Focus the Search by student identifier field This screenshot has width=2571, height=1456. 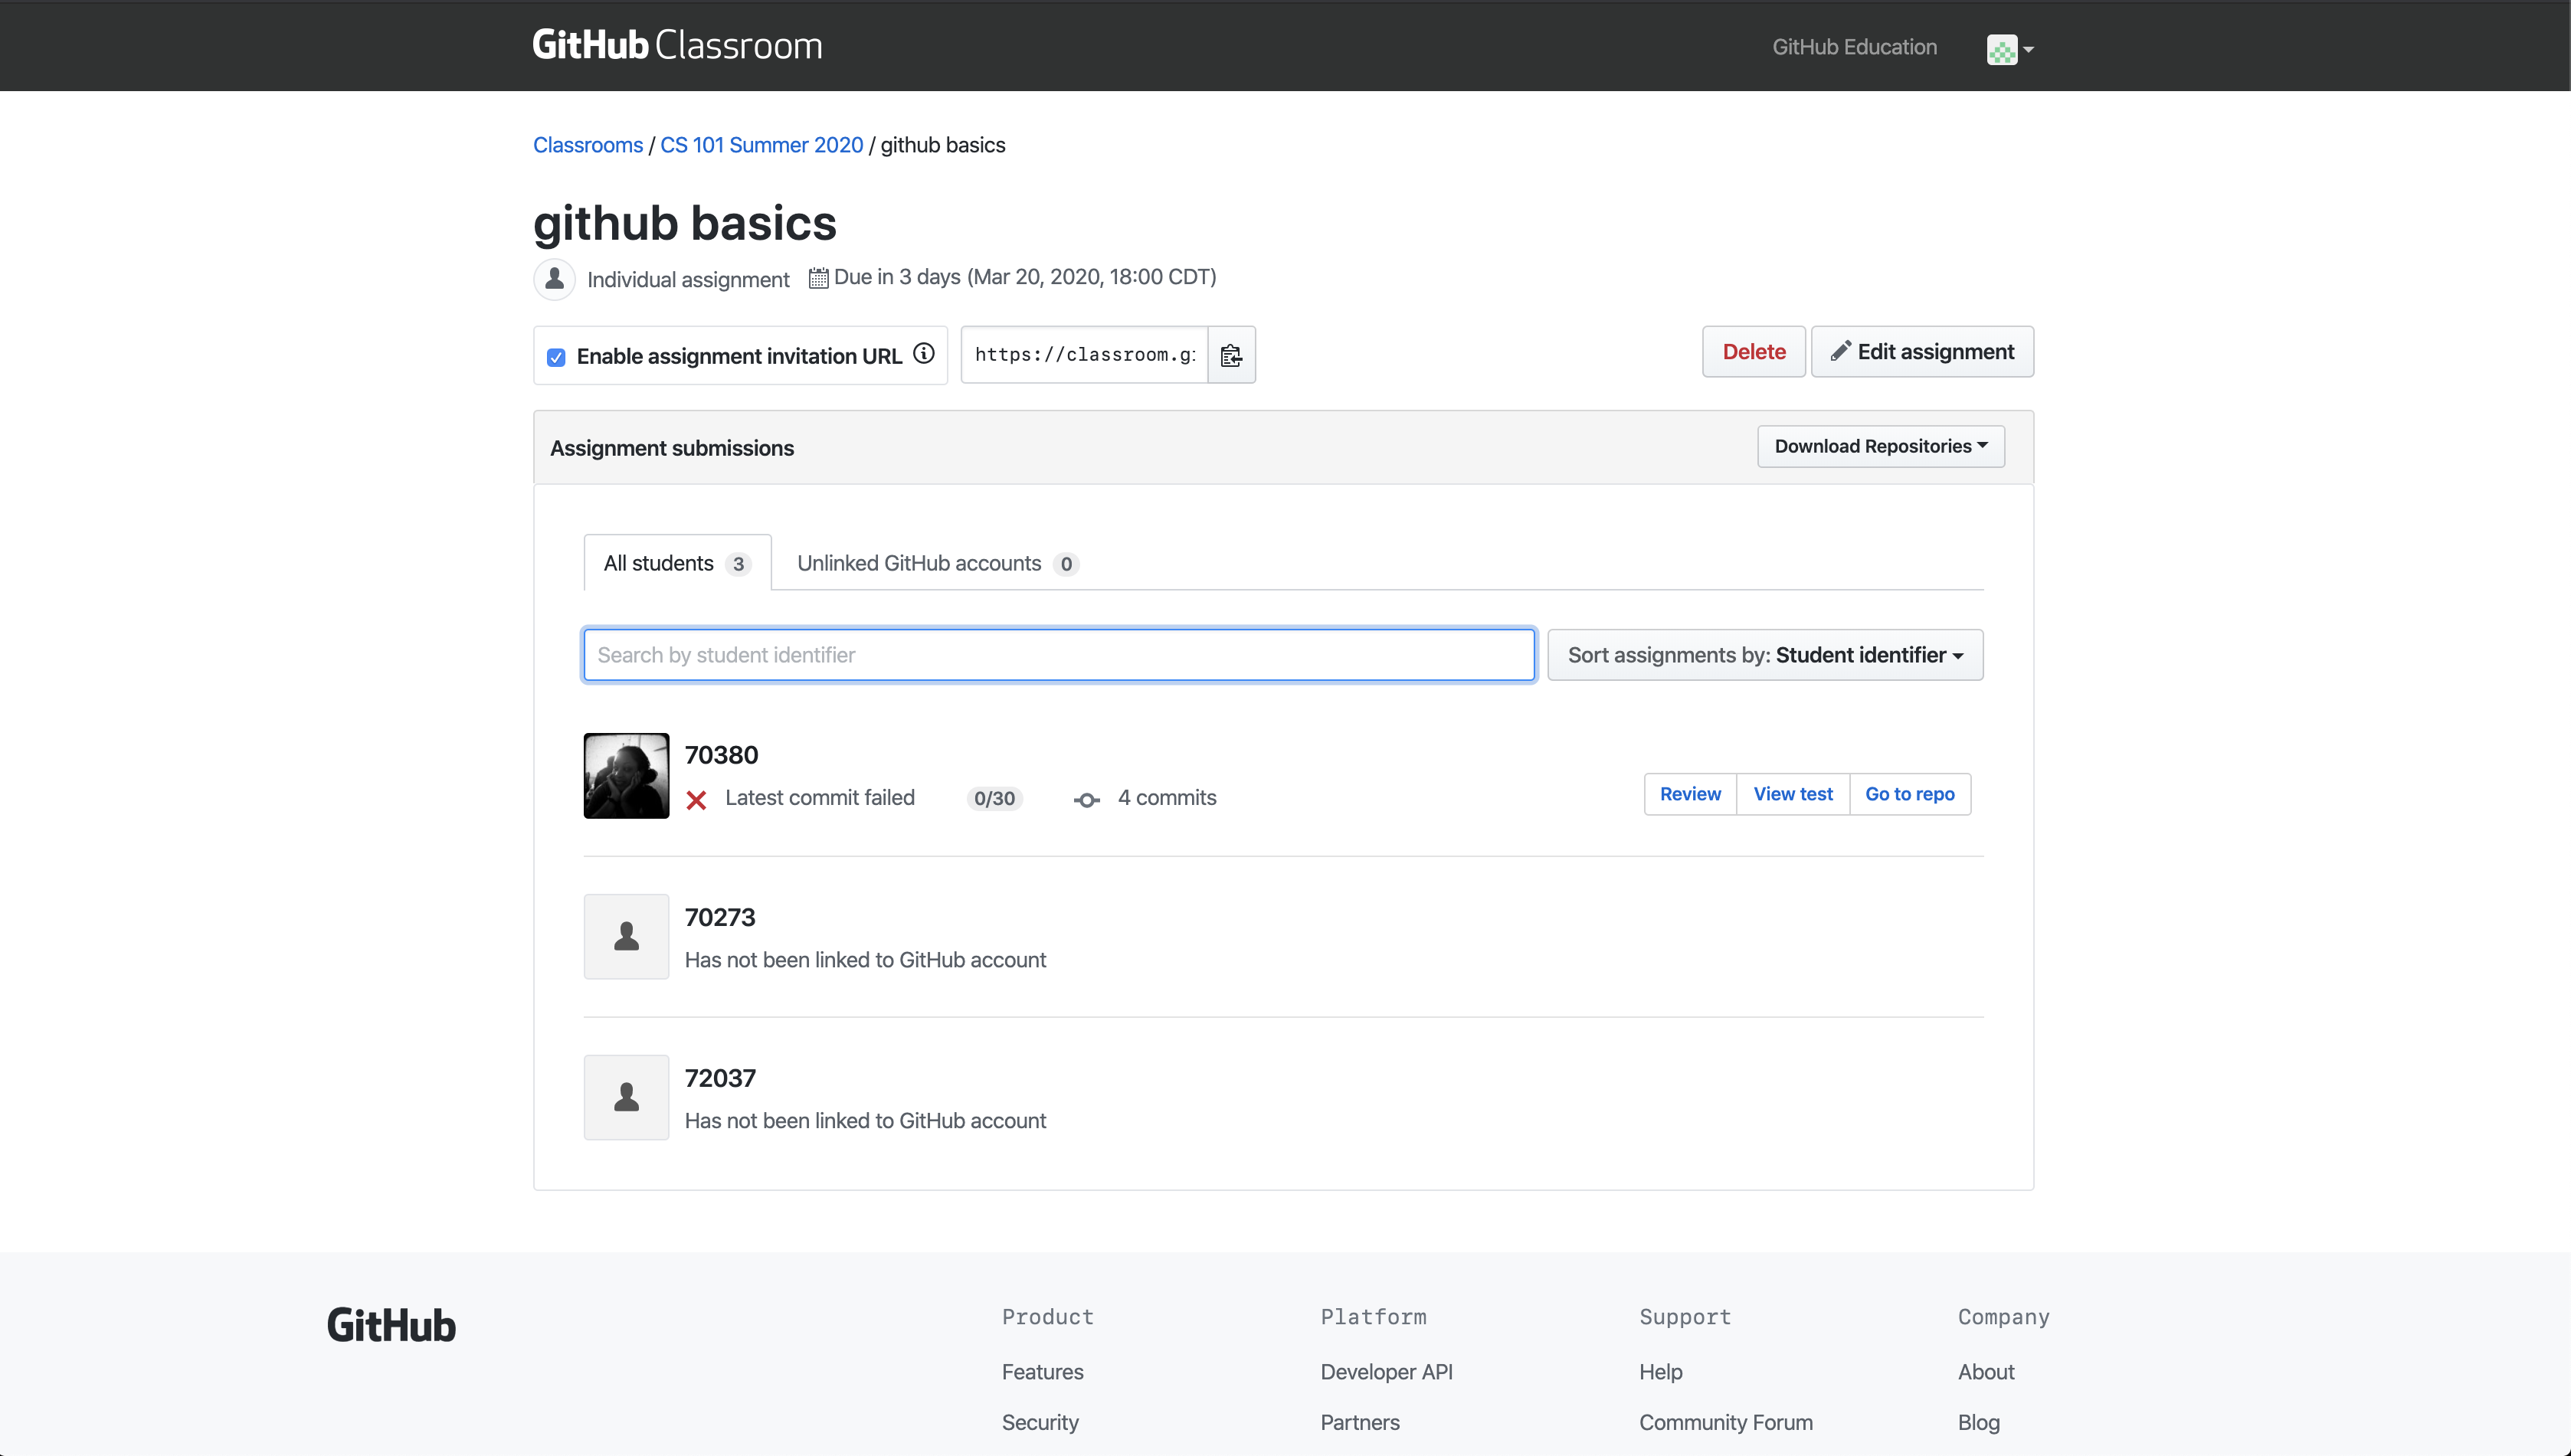click(x=1059, y=655)
